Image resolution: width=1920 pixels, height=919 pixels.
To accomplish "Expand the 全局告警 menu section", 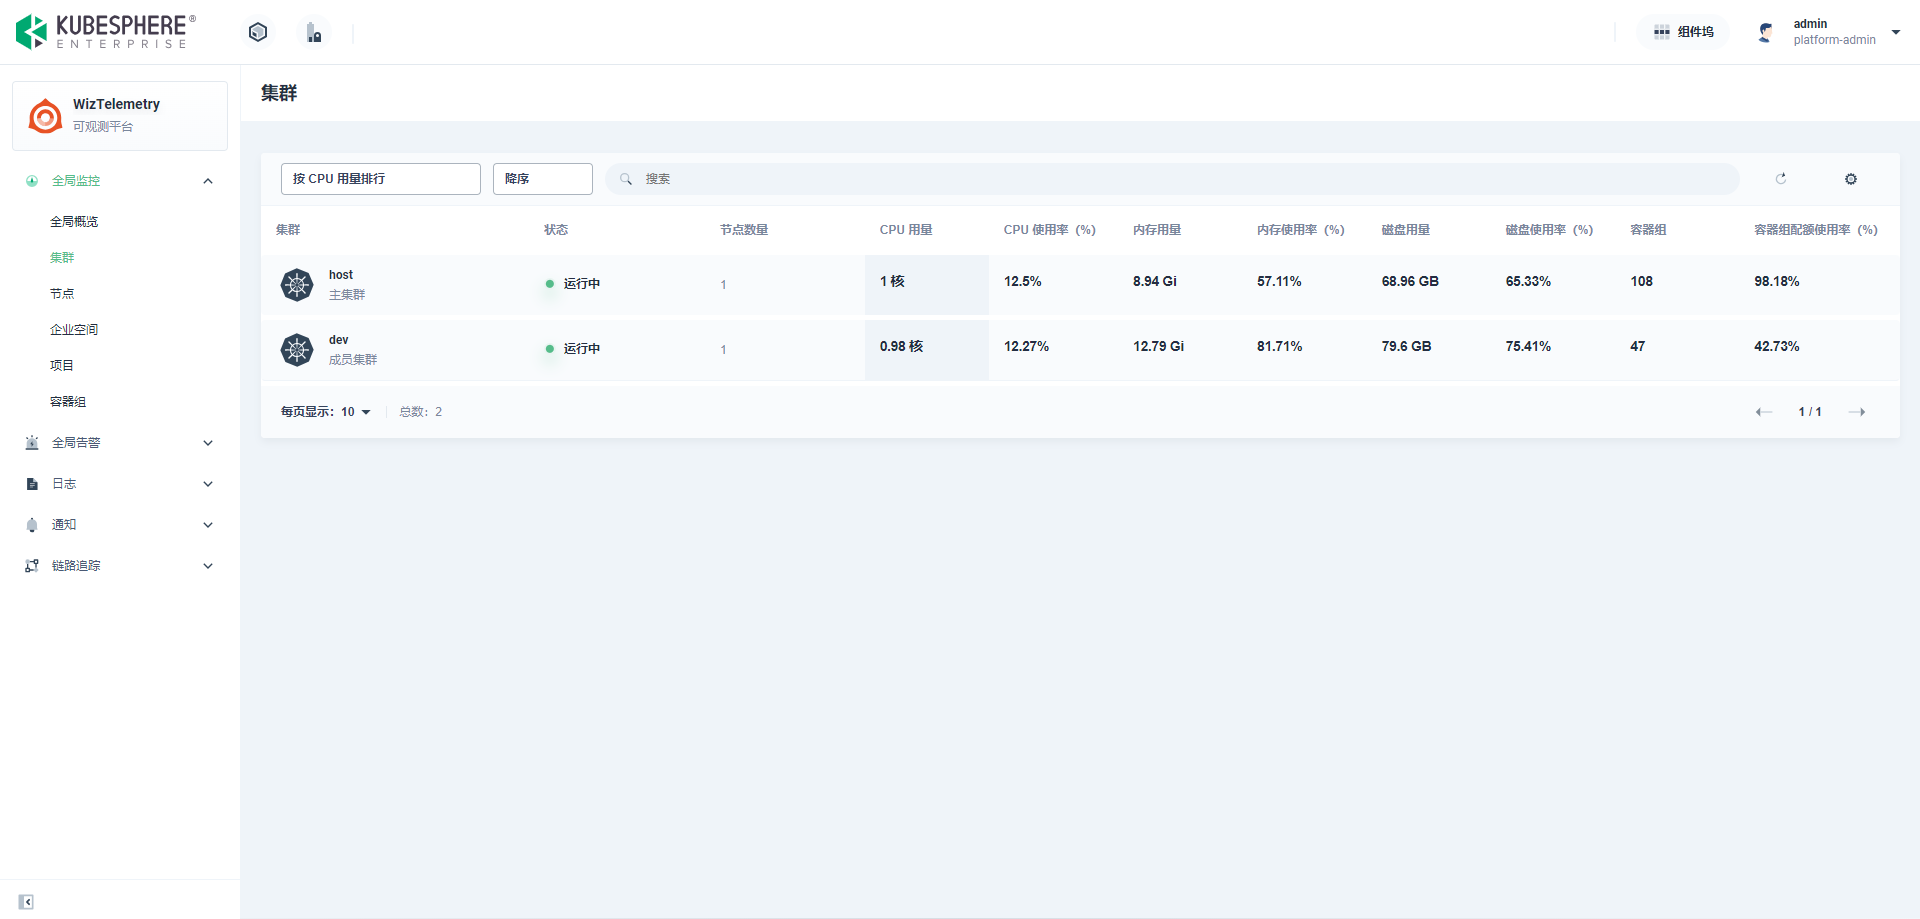I will [x=120, y=443].
